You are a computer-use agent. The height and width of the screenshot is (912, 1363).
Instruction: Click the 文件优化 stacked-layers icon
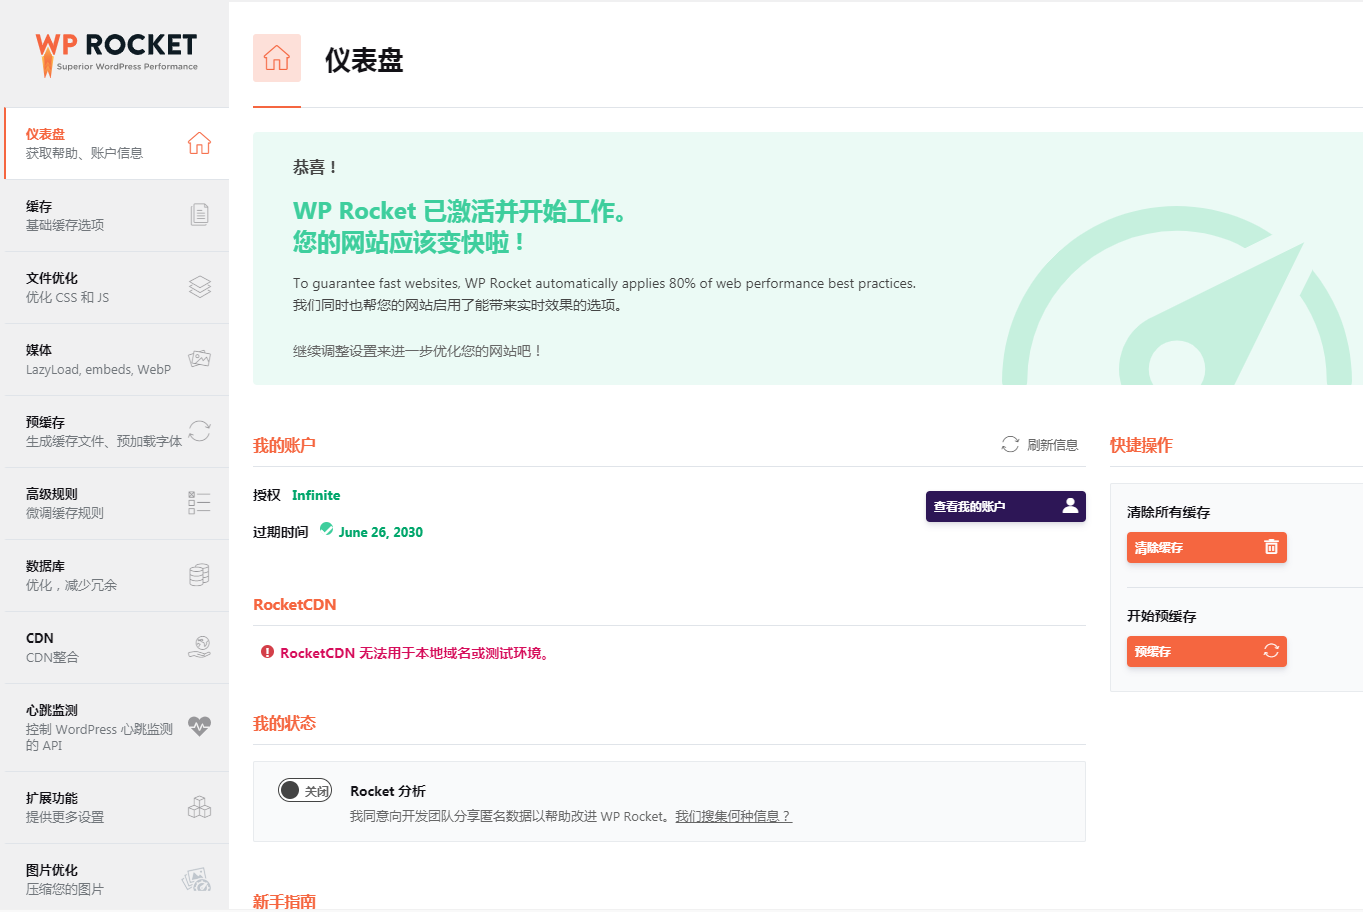click(199, 287)
